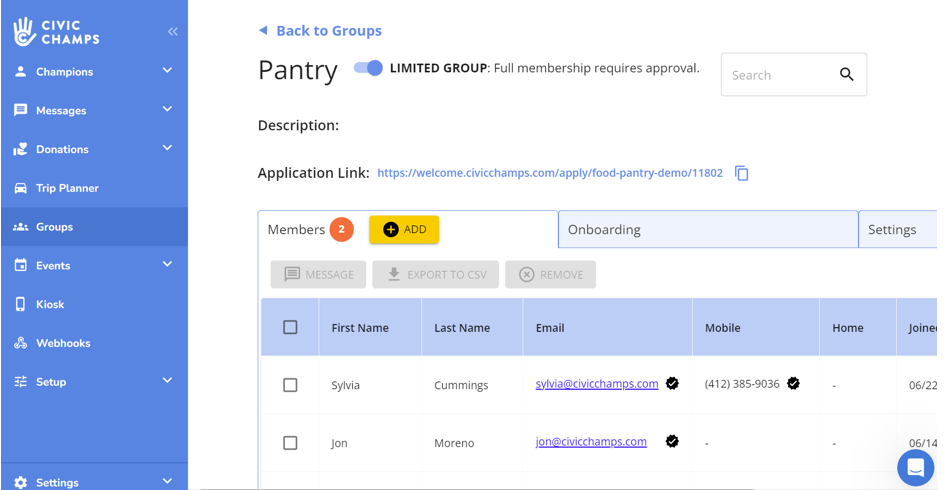Toggle the Limited Group switch
Screen dimensions: 948x490
(x=368, y=68)
